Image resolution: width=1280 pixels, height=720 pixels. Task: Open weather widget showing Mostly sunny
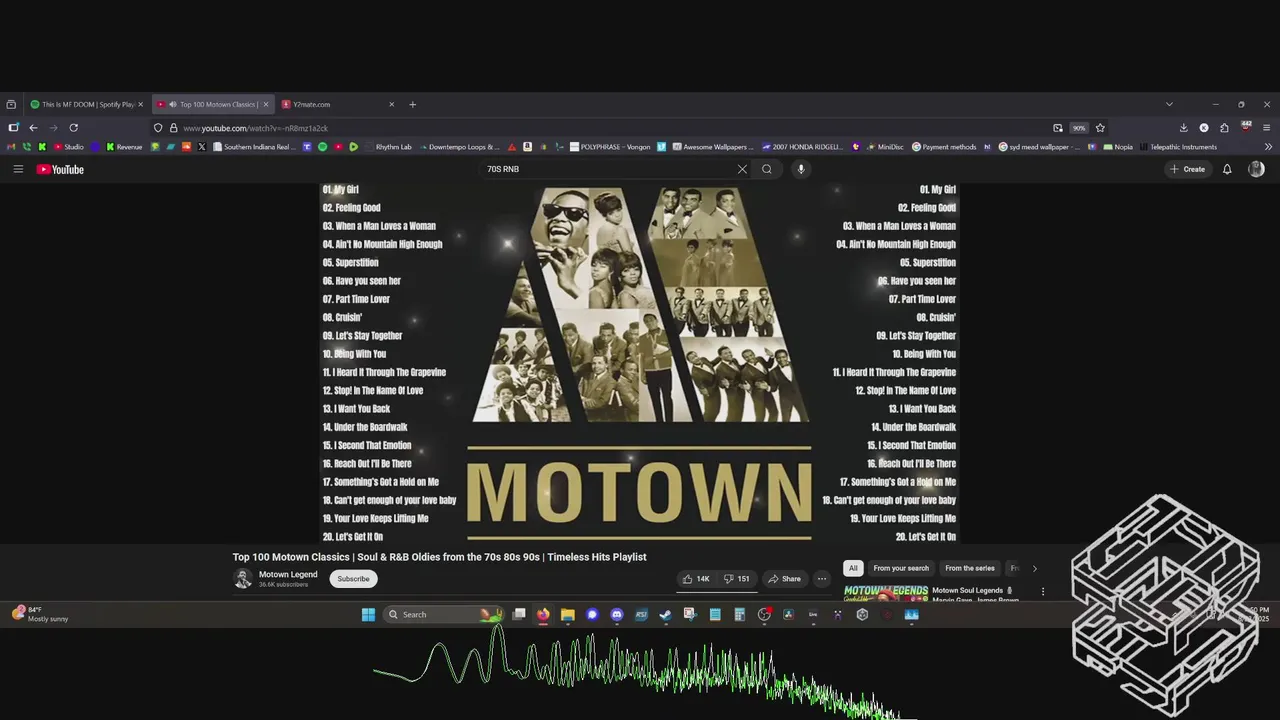[40, 614]
